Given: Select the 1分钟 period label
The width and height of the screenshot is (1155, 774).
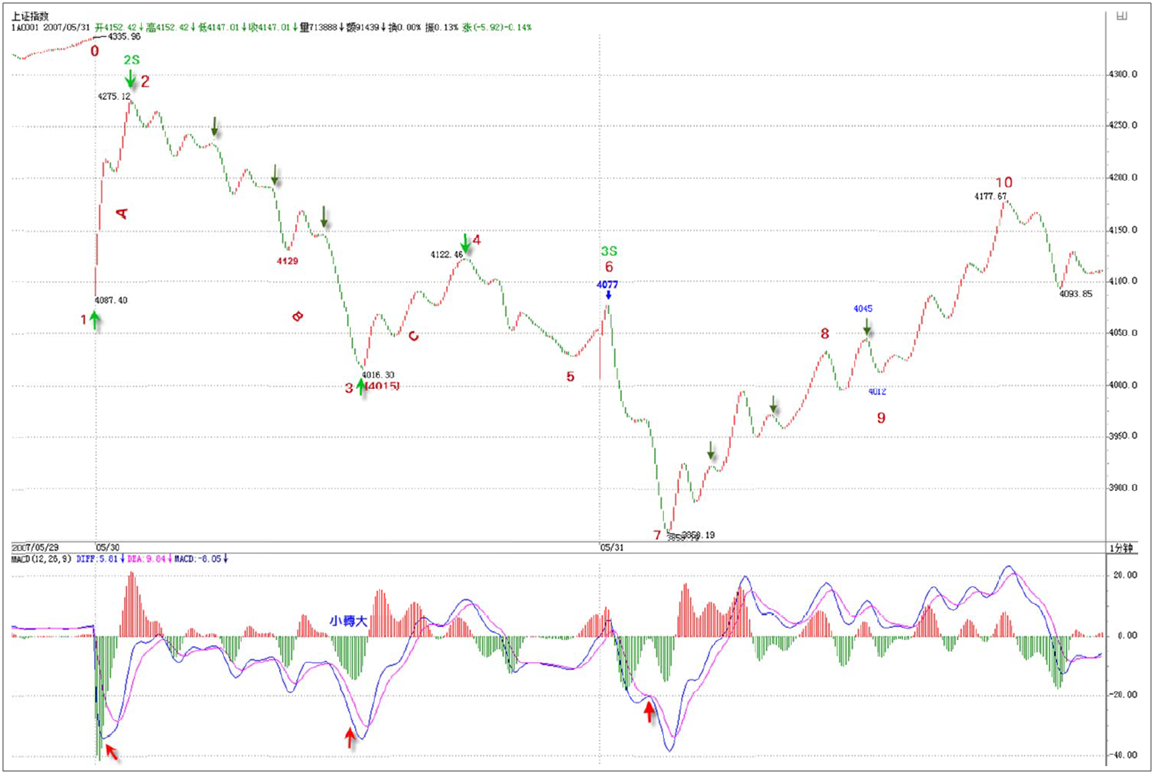Looking at the screenshot, I should point(1122,547).
